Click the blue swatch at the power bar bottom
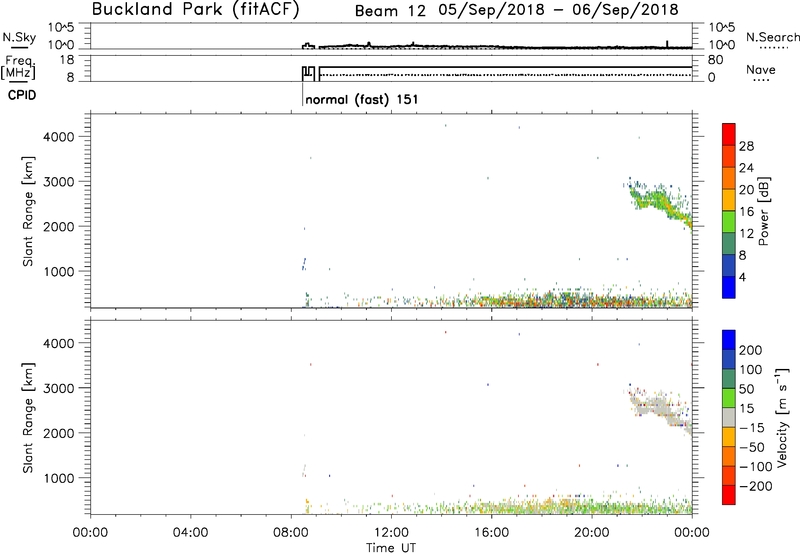This screenshot has height=554, width=800. (x=729, y=287)
